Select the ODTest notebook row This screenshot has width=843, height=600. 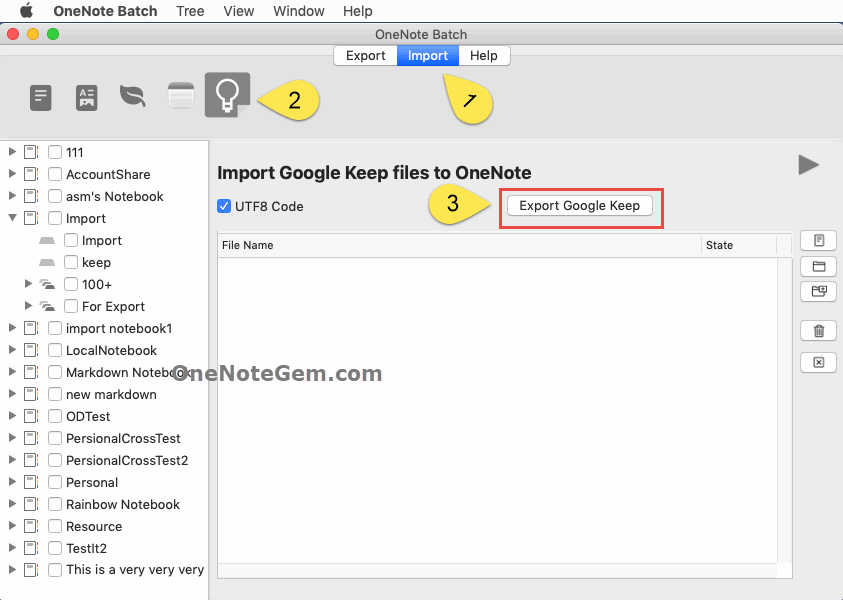click(x=104, y=416)
